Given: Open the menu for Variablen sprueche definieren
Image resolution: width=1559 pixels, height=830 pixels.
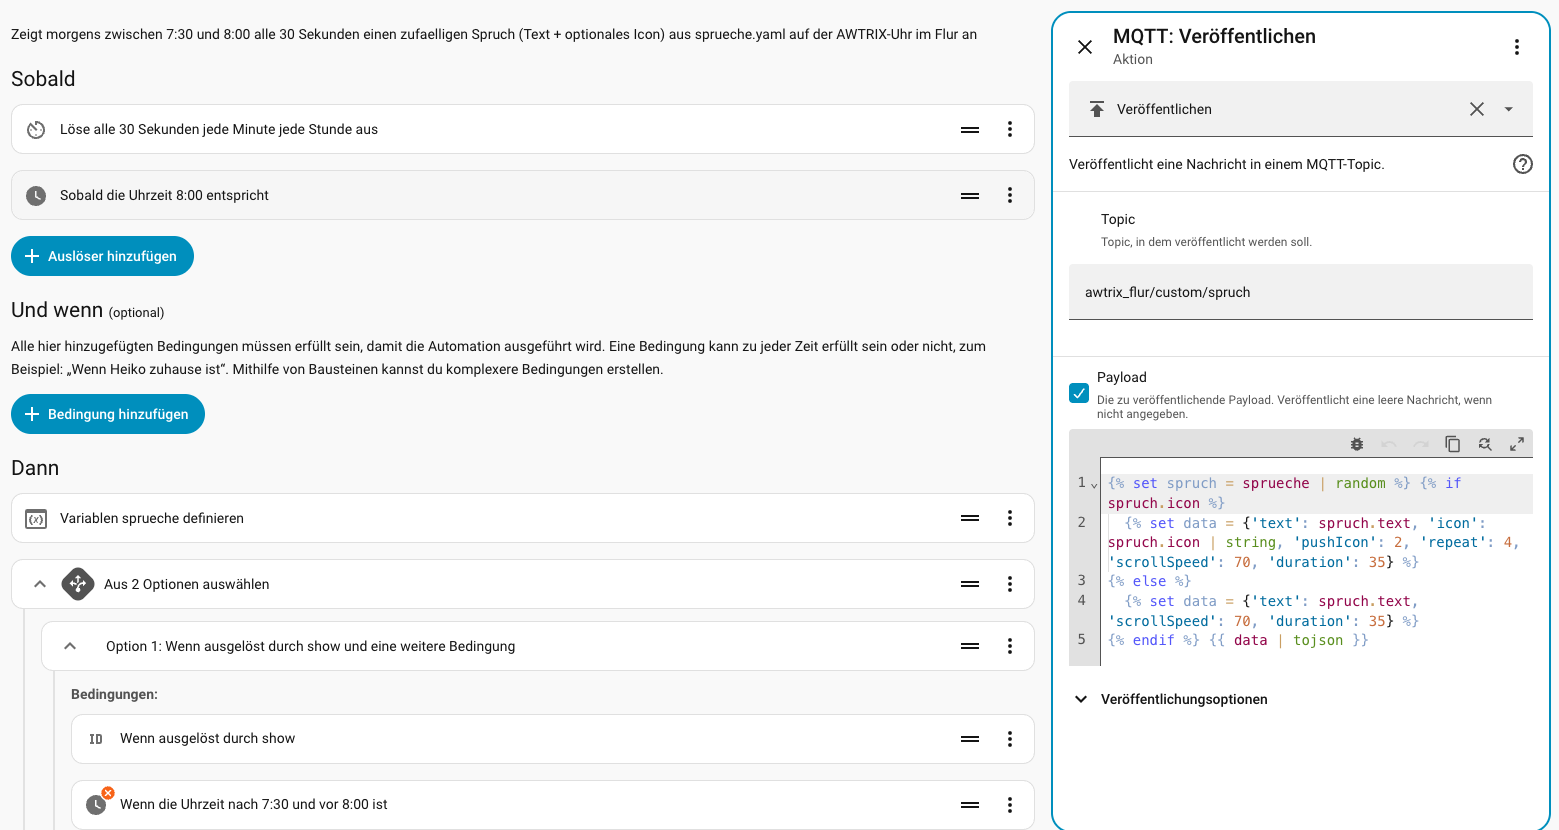Looking at the screenshot, I should (x=1010, y=518).
